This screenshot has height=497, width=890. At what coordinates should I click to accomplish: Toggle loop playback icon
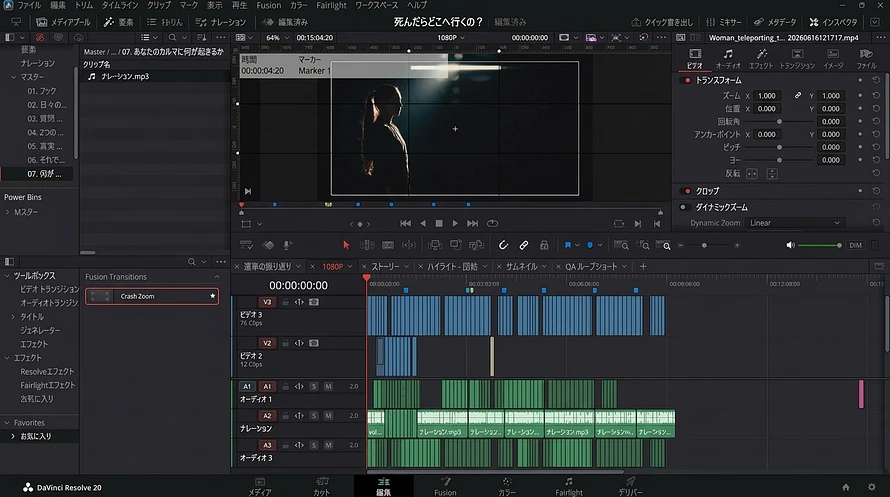(493, 224)
